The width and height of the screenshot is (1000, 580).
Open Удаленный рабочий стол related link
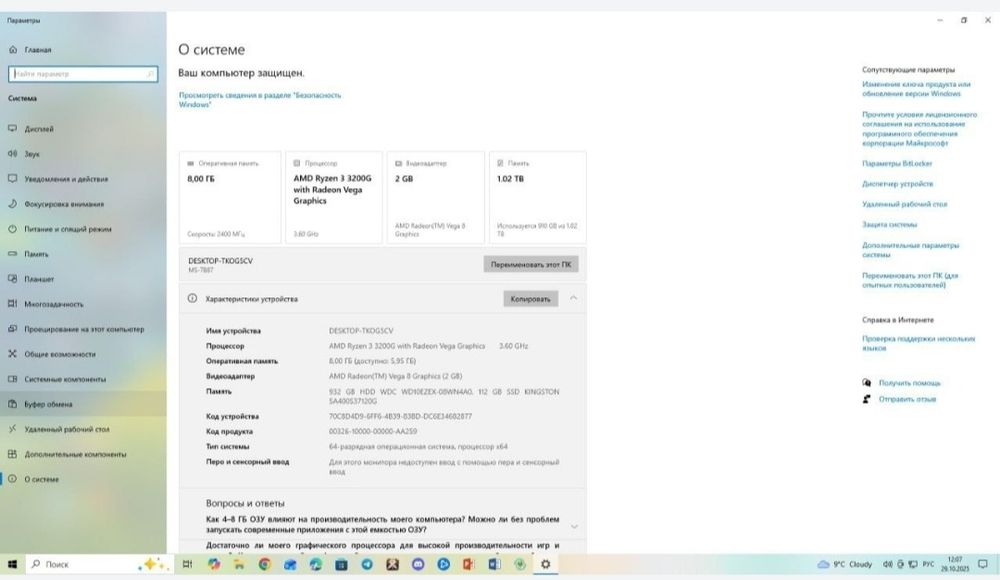click(904, 204)
